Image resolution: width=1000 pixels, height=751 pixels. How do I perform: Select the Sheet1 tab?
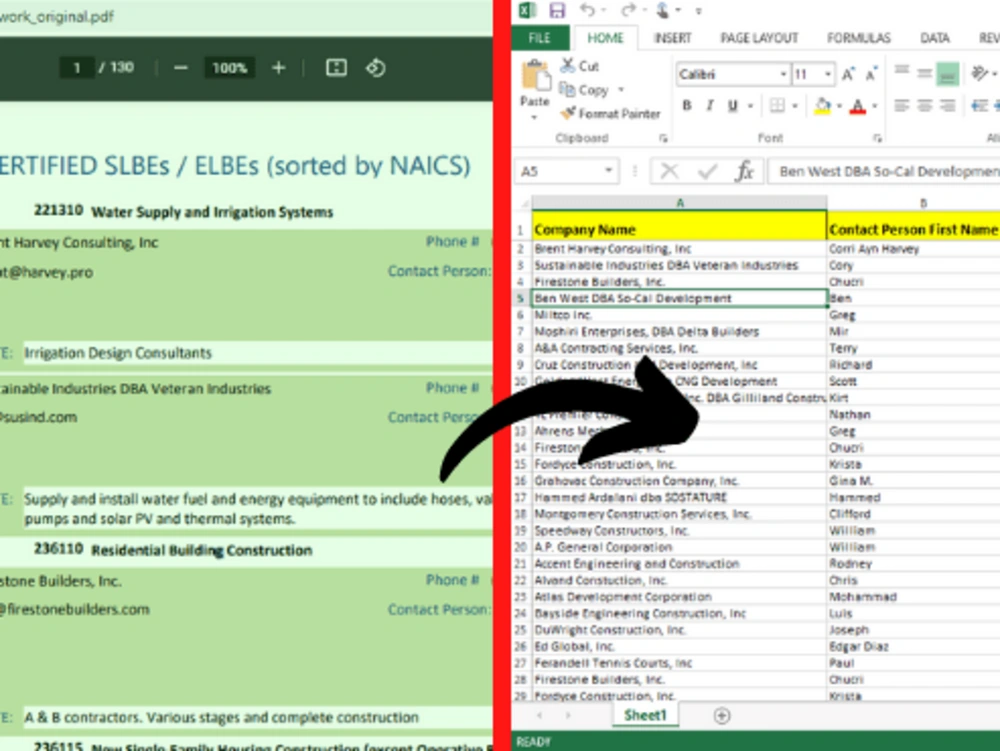(645, 715)
